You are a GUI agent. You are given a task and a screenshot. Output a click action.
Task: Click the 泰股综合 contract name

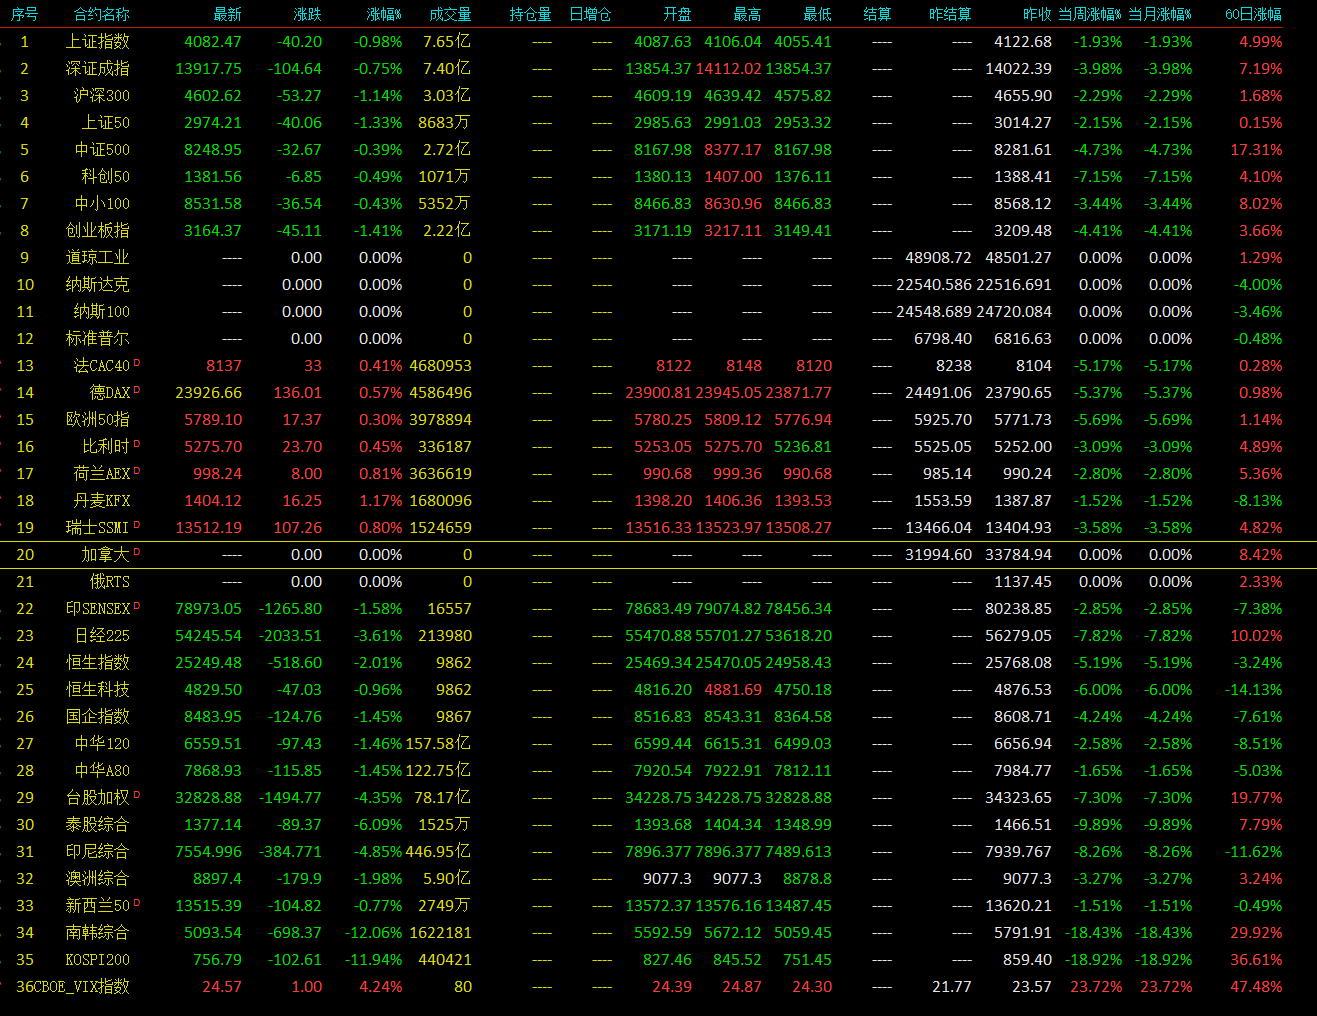coord(98,825)
